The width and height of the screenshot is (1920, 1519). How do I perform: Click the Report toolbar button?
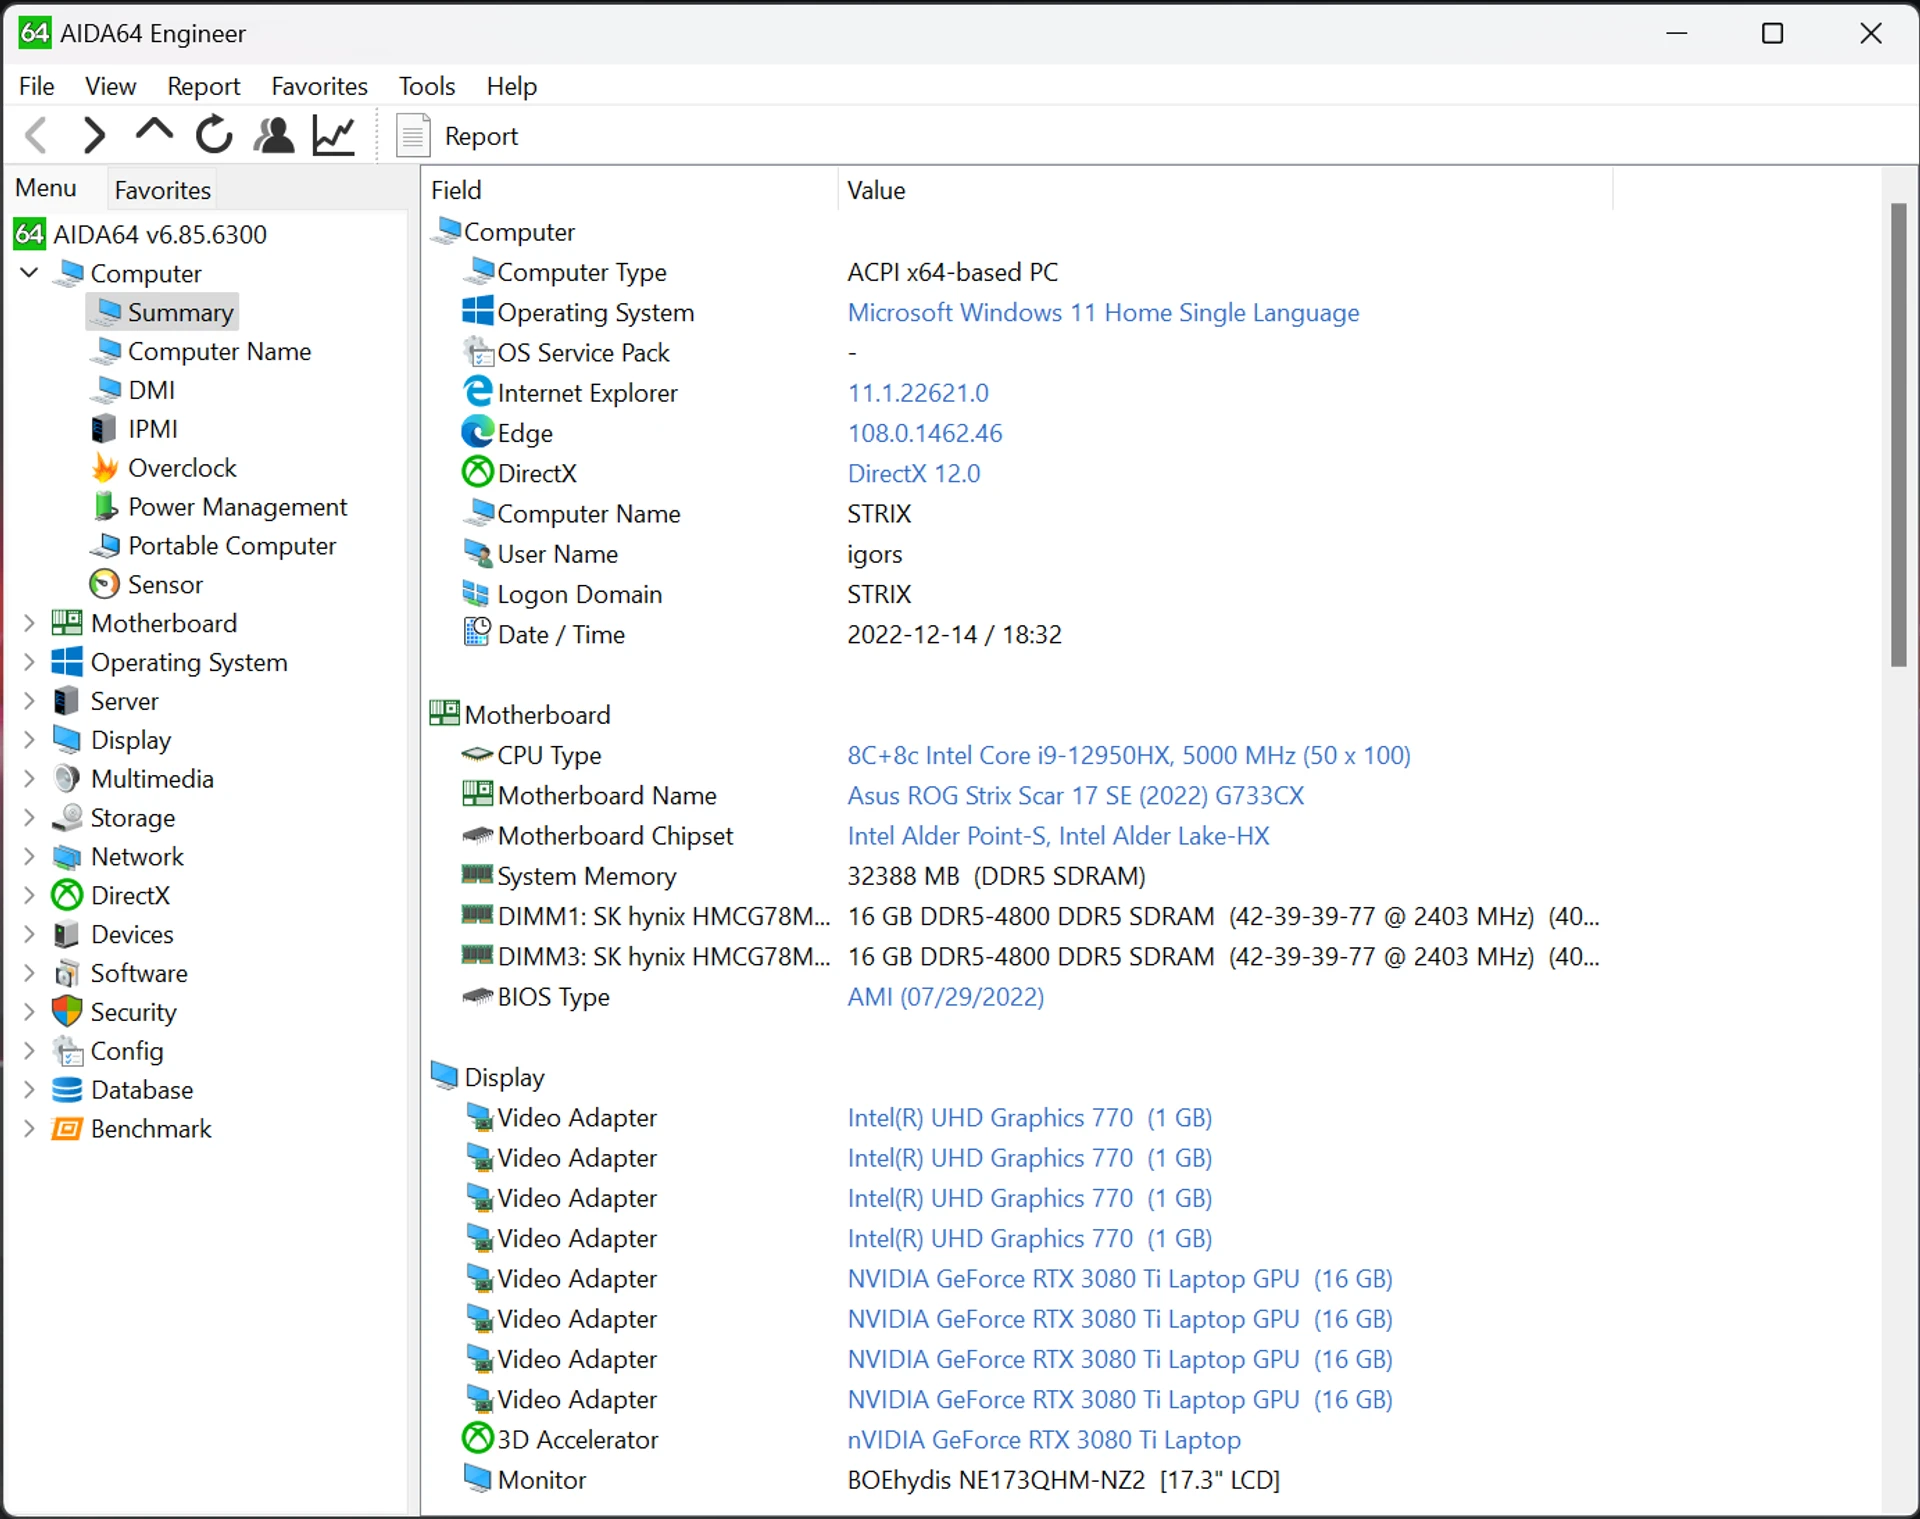(x=458, y=136)
